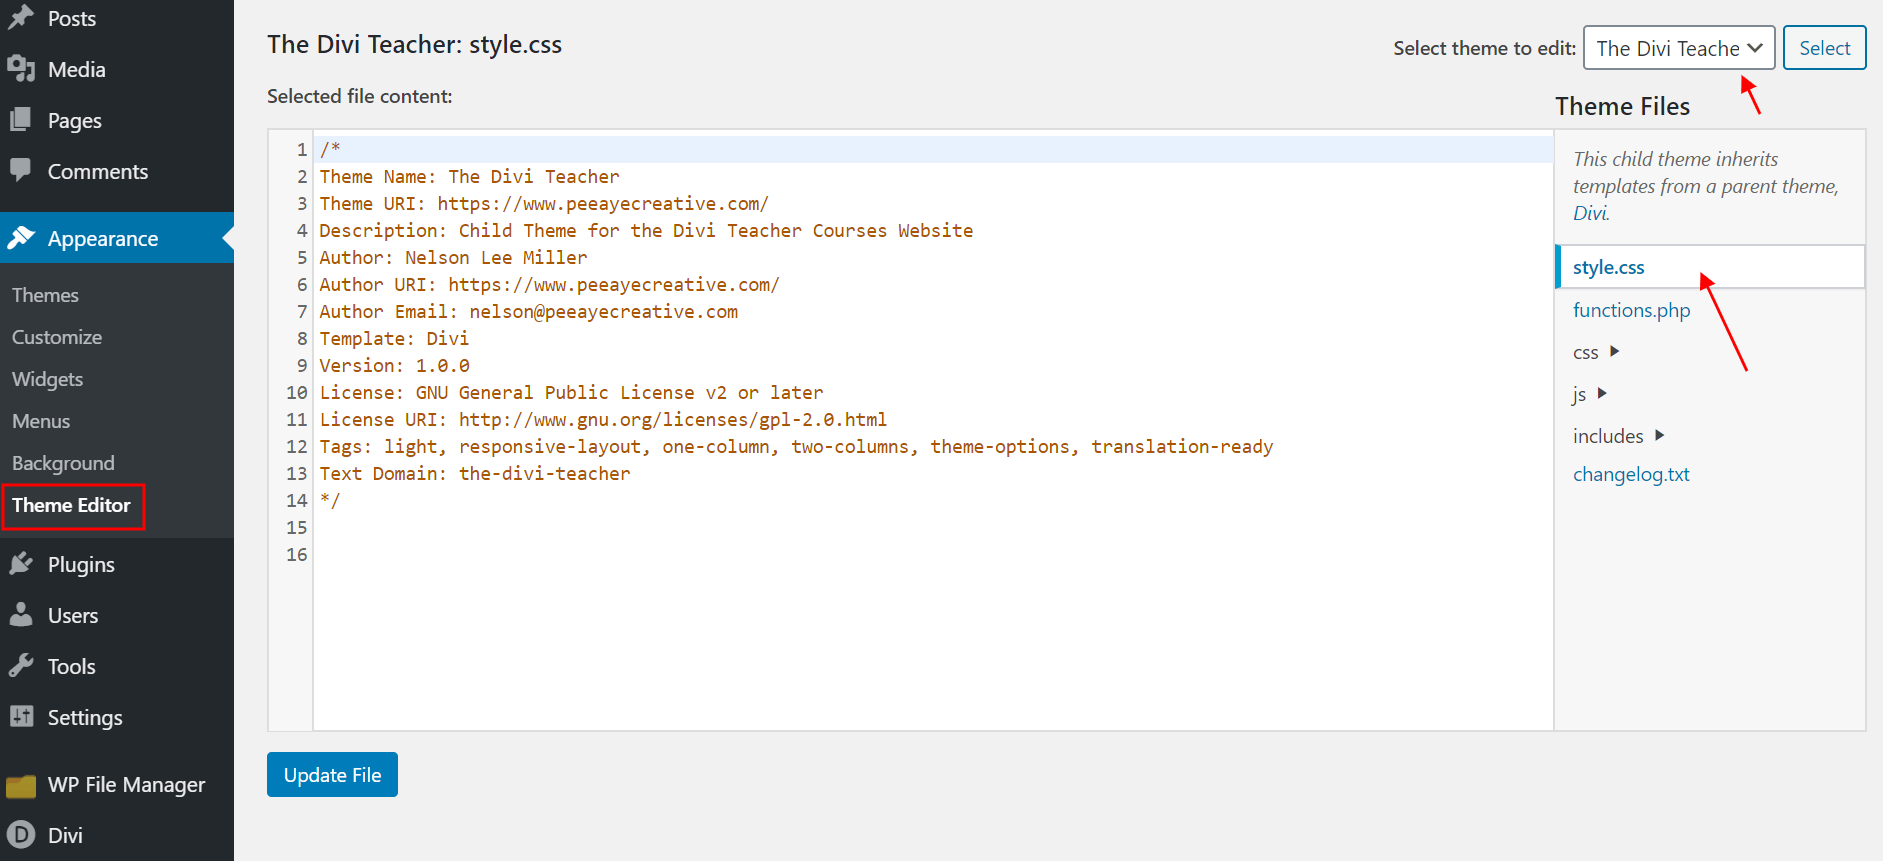The height and width of the screenshot is (861, 1883).
Task: Click empty line 16 in code editor
Action: click(x=932, y=554)
